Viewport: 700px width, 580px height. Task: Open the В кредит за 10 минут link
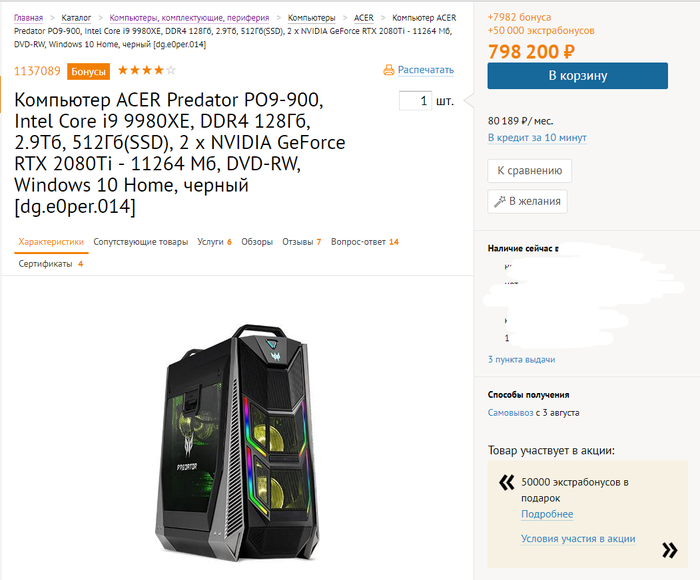point(537,137)
